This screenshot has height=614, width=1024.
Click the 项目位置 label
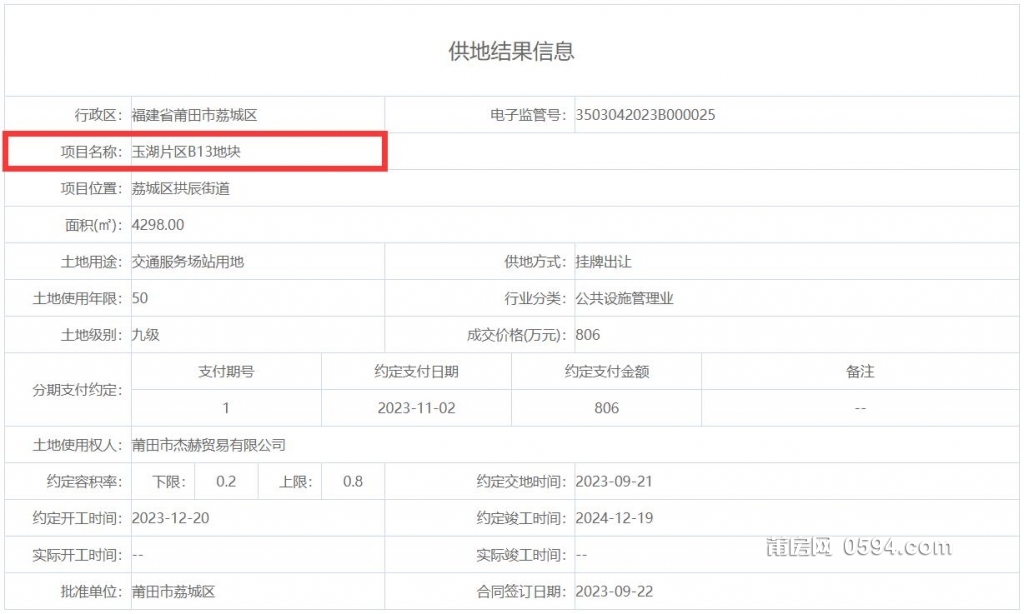(91, 189)
